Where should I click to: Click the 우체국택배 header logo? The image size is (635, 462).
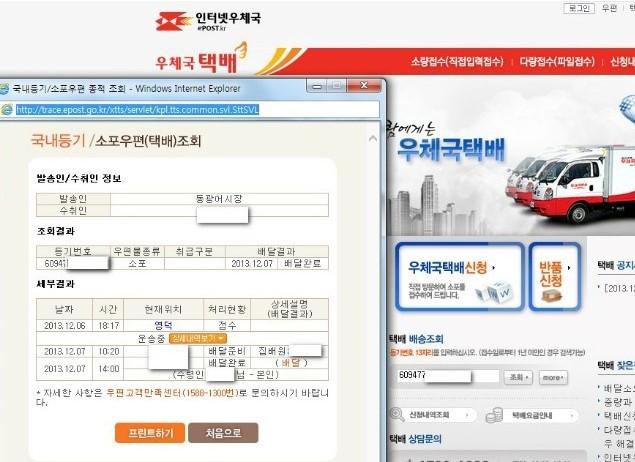point(201,60)
